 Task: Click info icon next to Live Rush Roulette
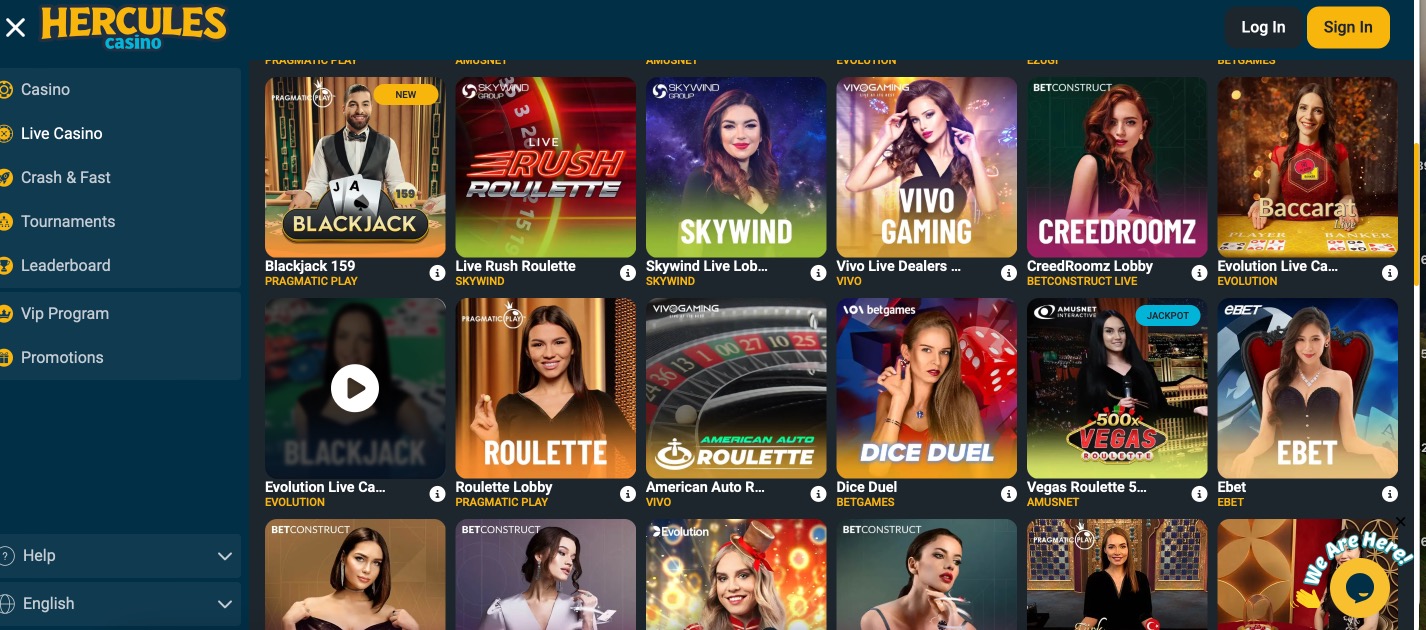[627, 273]
